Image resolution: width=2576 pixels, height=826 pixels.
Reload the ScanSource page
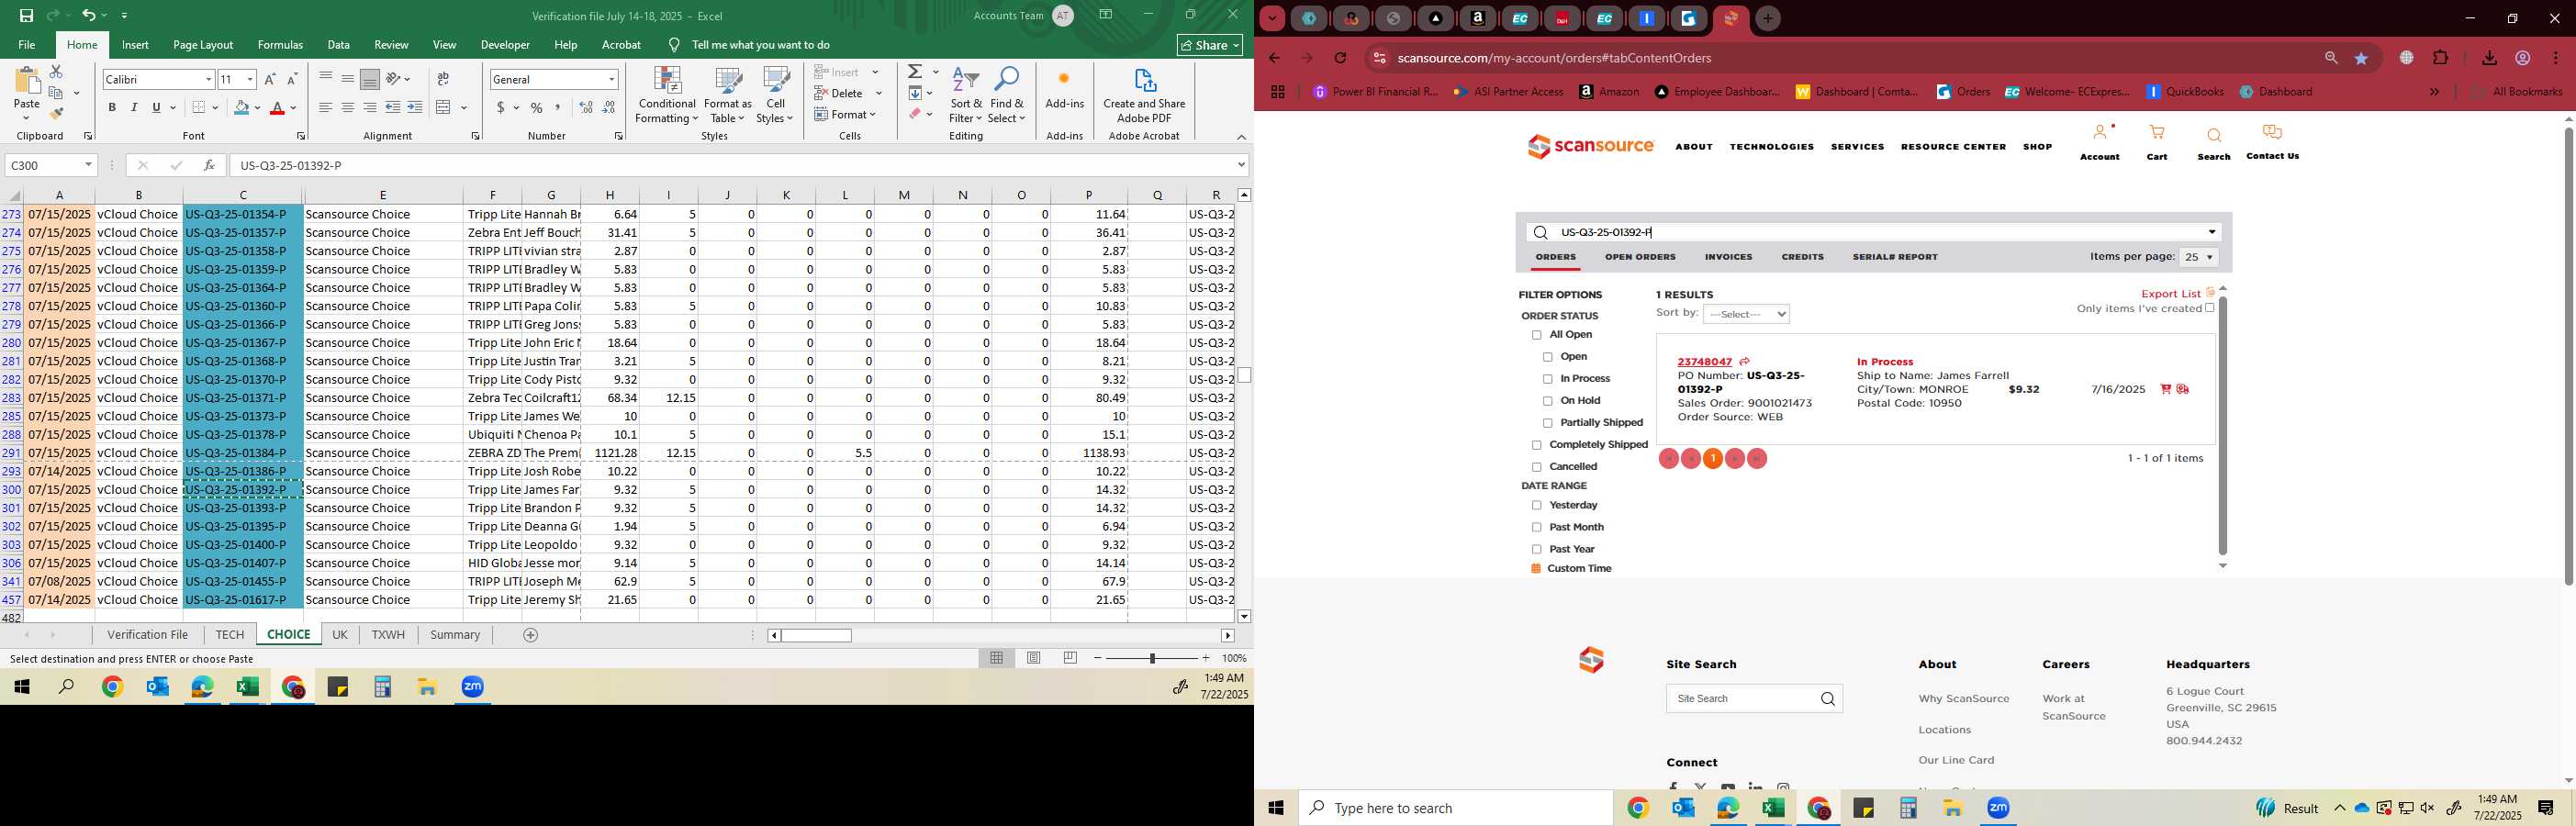click(x=1340, y=58)
